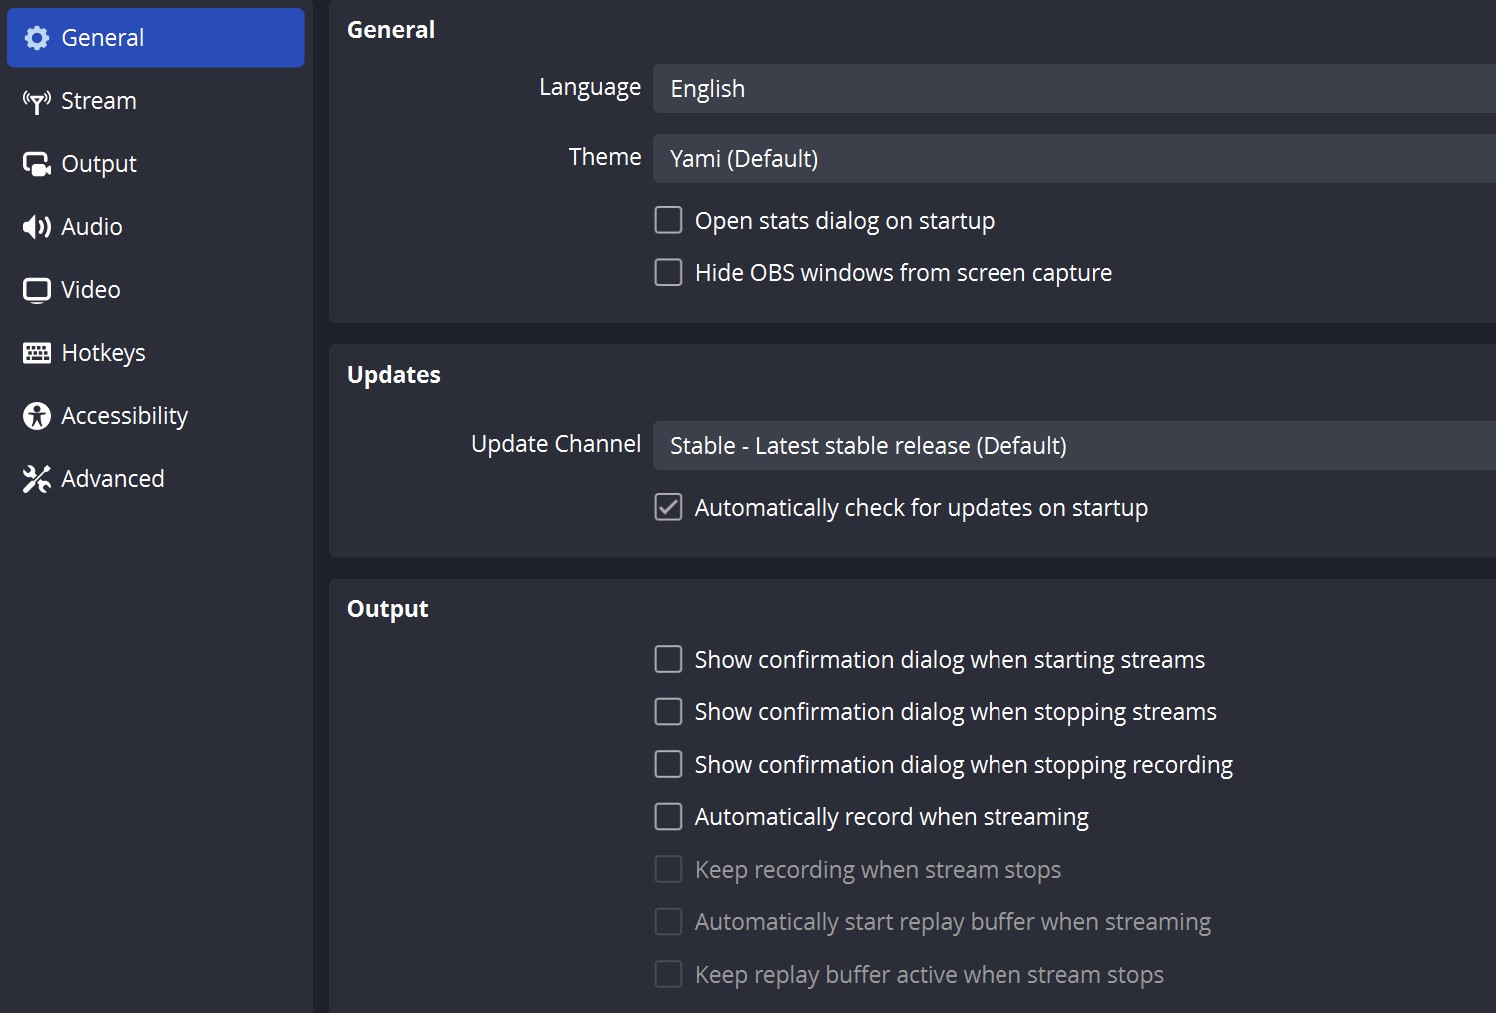Open Output settings via its icon
The width and height of the screenshot is (1496, 1013).
click(x=36, y=163)
